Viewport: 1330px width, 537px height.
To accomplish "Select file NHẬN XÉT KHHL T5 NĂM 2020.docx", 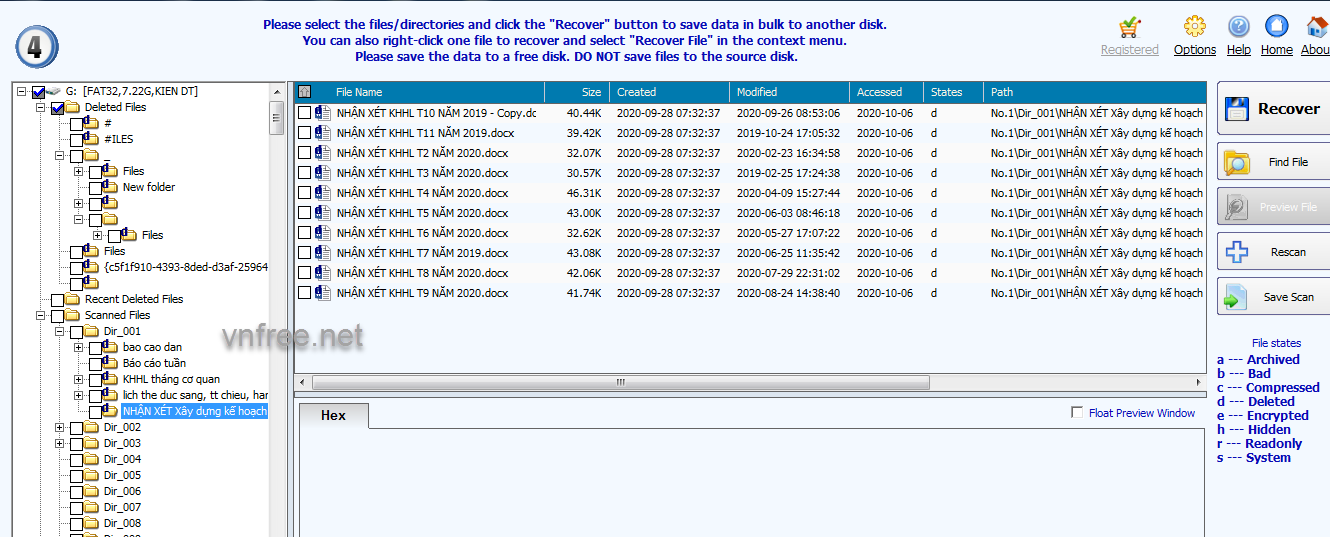I will tap(422, 213).
